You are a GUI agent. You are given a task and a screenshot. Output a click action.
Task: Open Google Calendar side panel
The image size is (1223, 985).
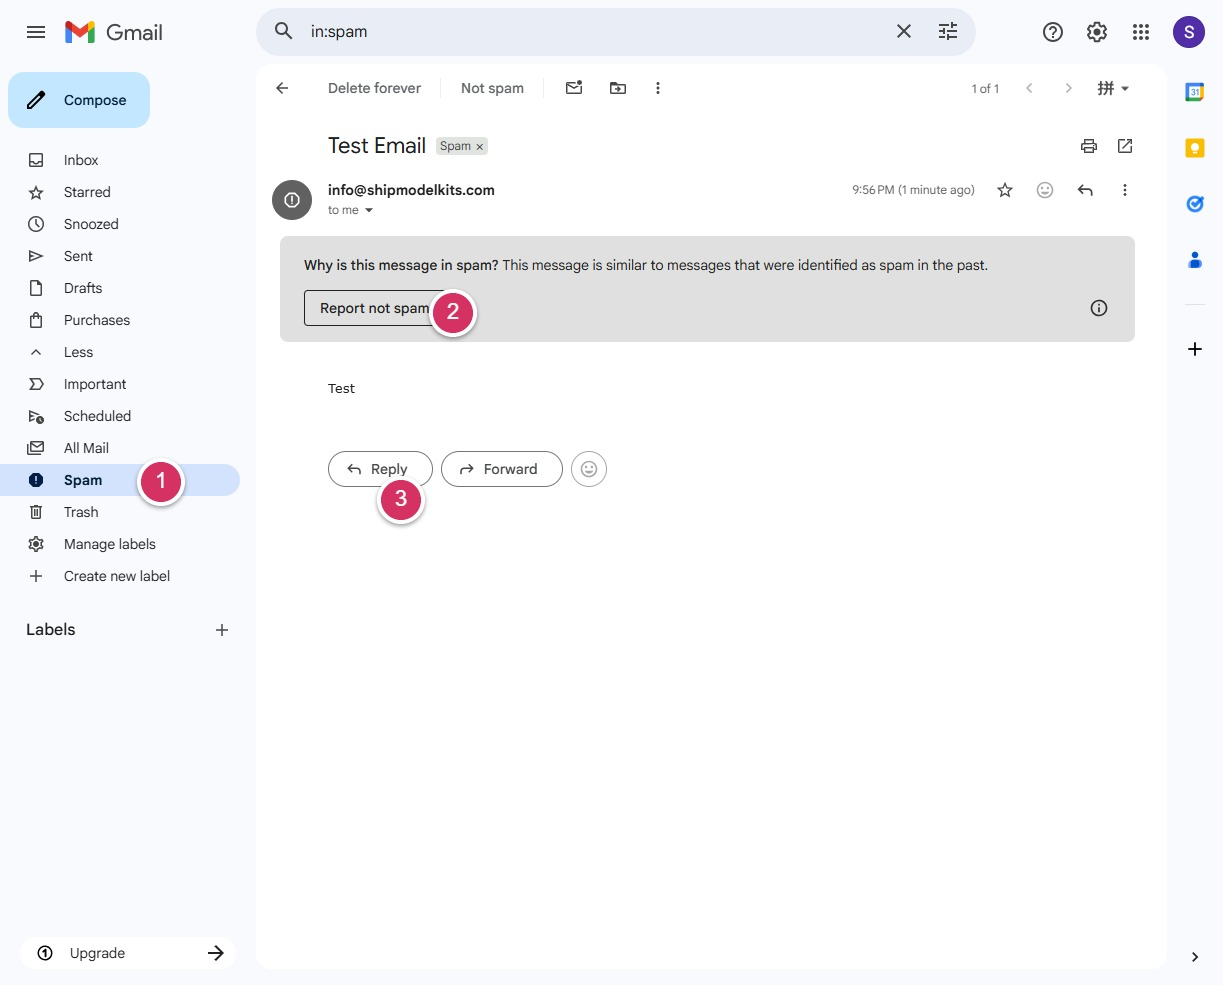[x=1194, y=92]
